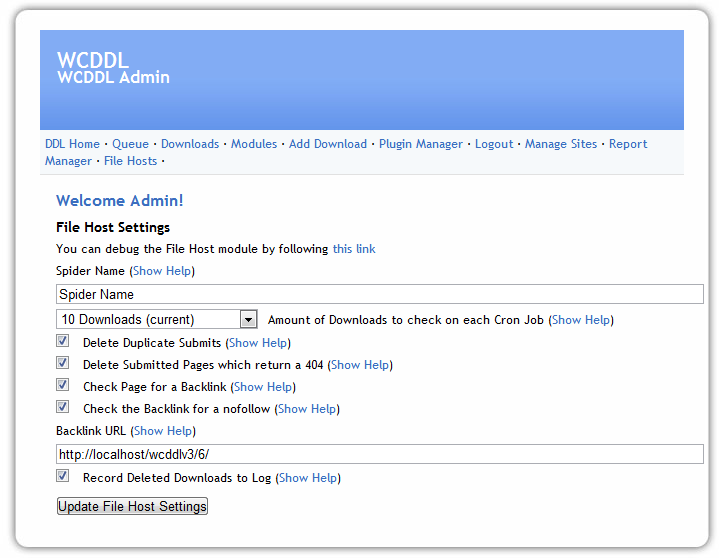Viewport: 719px width, 559px height.
Task: Navigate to the Modules page
Action: [254, 144]
